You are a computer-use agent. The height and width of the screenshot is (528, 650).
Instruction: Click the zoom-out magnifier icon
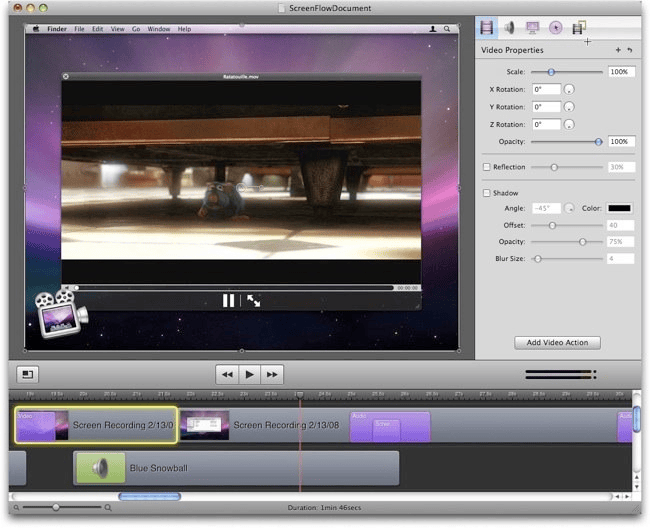pyautogui.click(x=16, y=508)
